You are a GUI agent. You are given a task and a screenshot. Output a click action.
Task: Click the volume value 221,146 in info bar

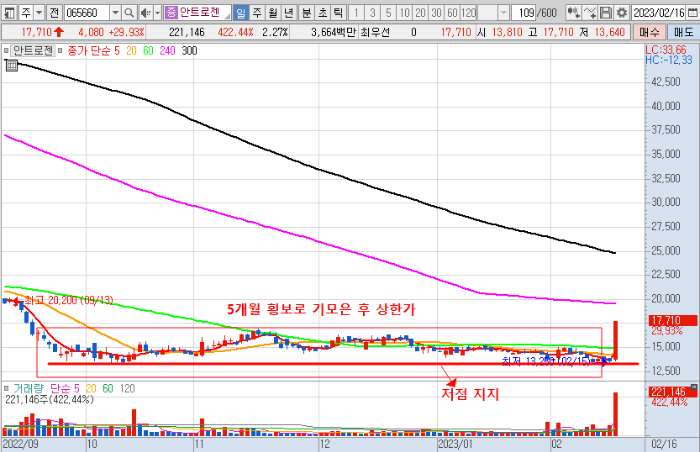point(187,32)
